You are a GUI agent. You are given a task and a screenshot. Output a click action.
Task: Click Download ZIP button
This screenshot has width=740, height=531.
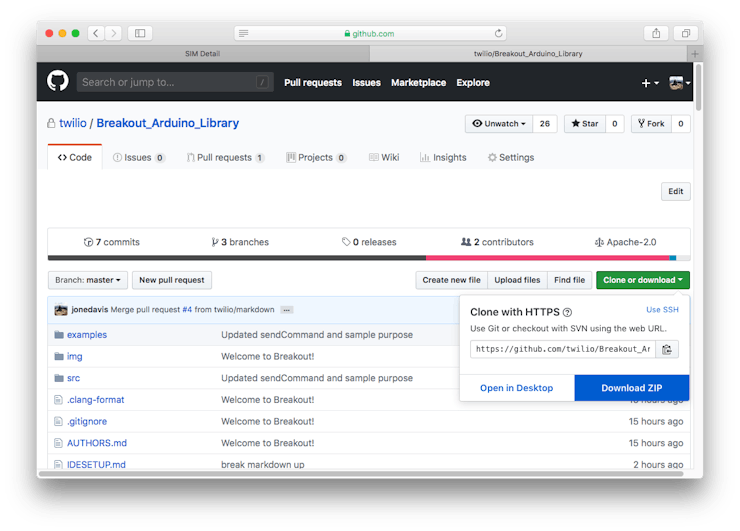coord(631,388)
